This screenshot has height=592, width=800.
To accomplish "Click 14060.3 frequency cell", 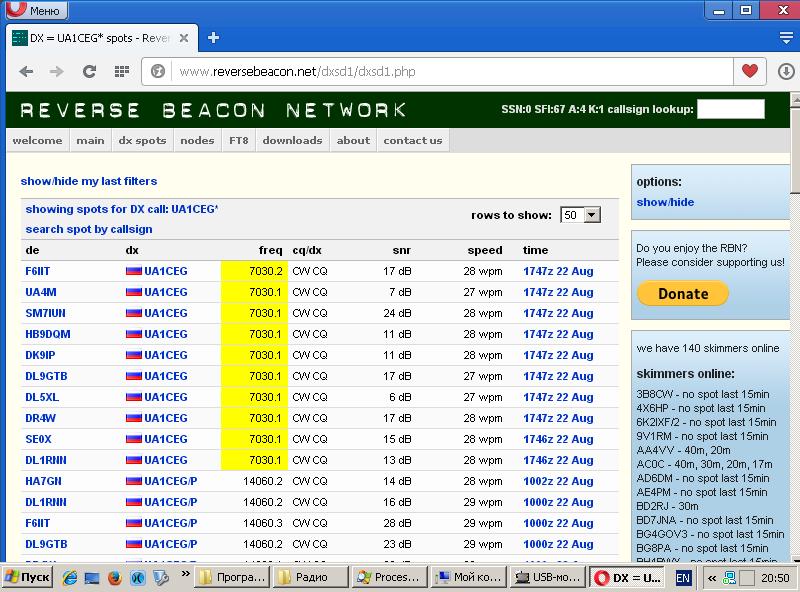I will click(x=263, y=523).
